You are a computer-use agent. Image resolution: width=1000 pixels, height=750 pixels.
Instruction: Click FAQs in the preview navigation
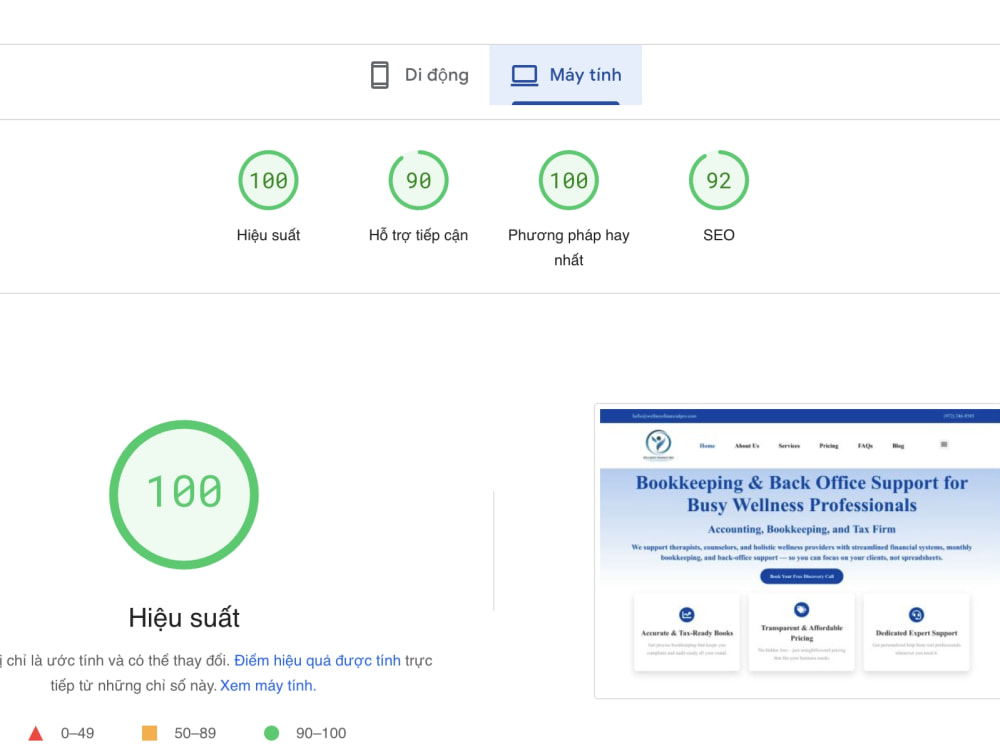tap(865, 446)
